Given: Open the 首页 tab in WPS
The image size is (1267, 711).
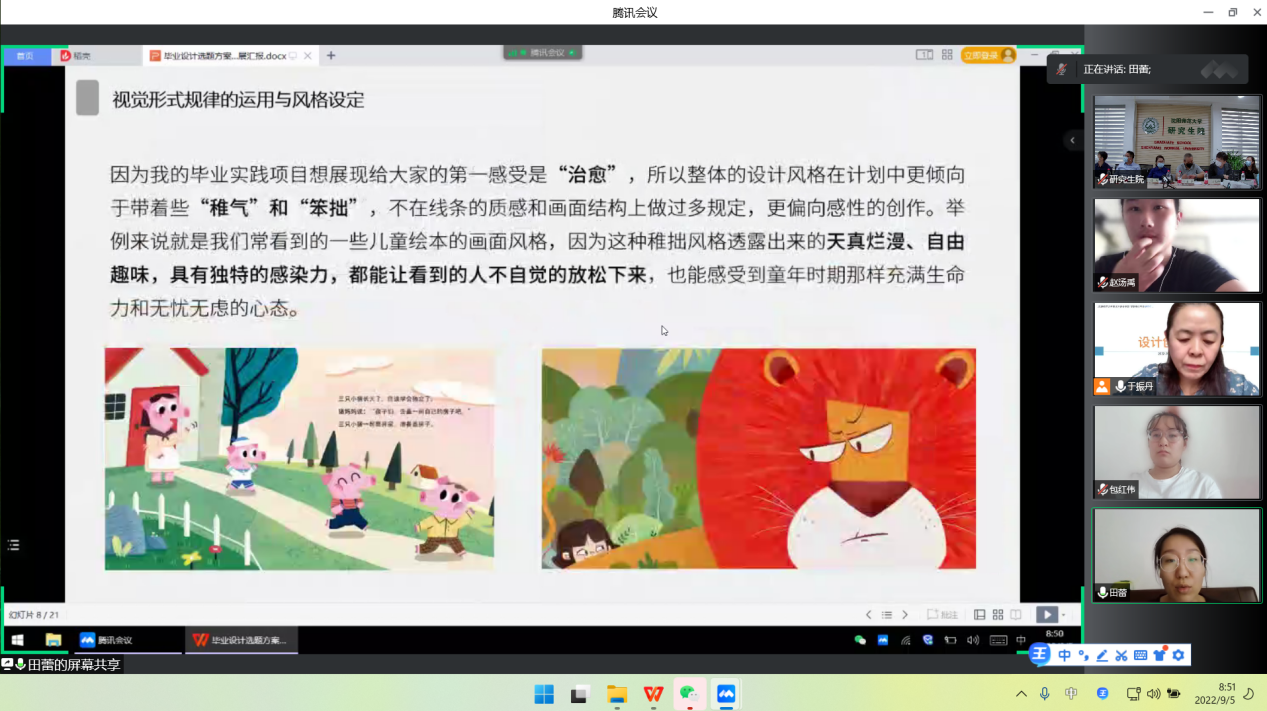Looking at the screenshot, I should pos(25,56).
